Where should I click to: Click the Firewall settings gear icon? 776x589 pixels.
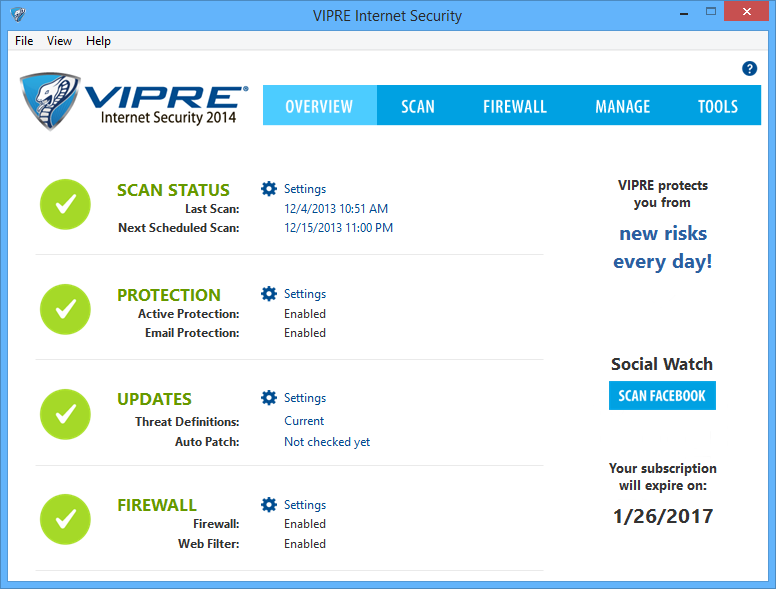[269, 505]
